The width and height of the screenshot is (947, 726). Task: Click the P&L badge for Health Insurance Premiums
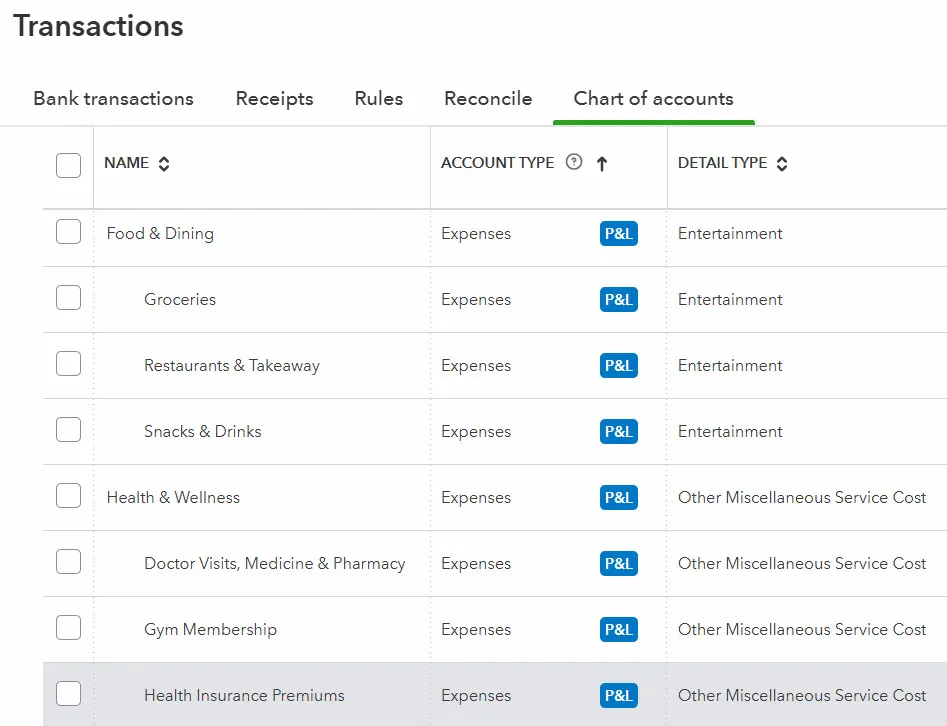click(x=619, y=696)
